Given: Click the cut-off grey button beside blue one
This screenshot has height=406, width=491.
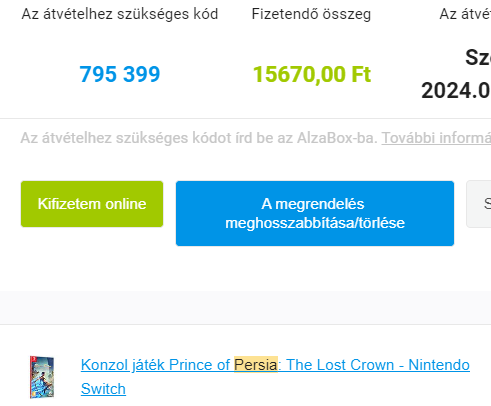Looking at the screenshot, I should (x=479, y=204).
